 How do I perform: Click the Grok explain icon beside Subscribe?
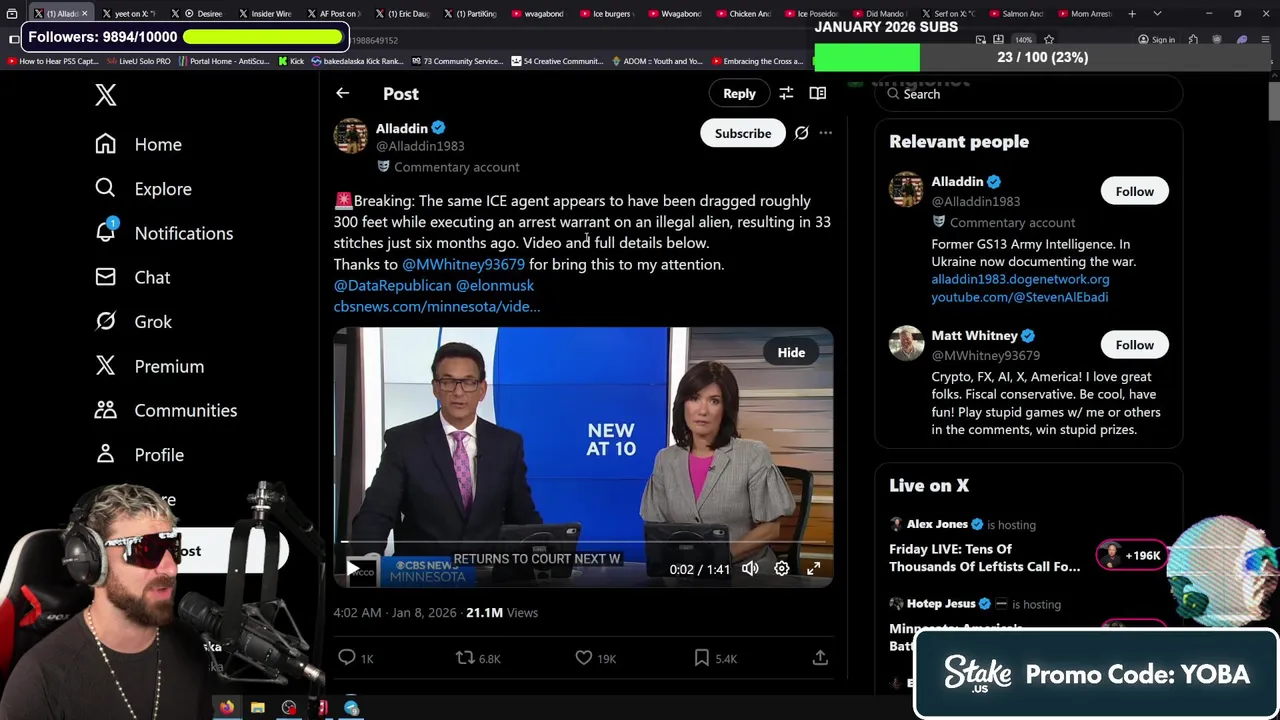click(x=801, y=133)
